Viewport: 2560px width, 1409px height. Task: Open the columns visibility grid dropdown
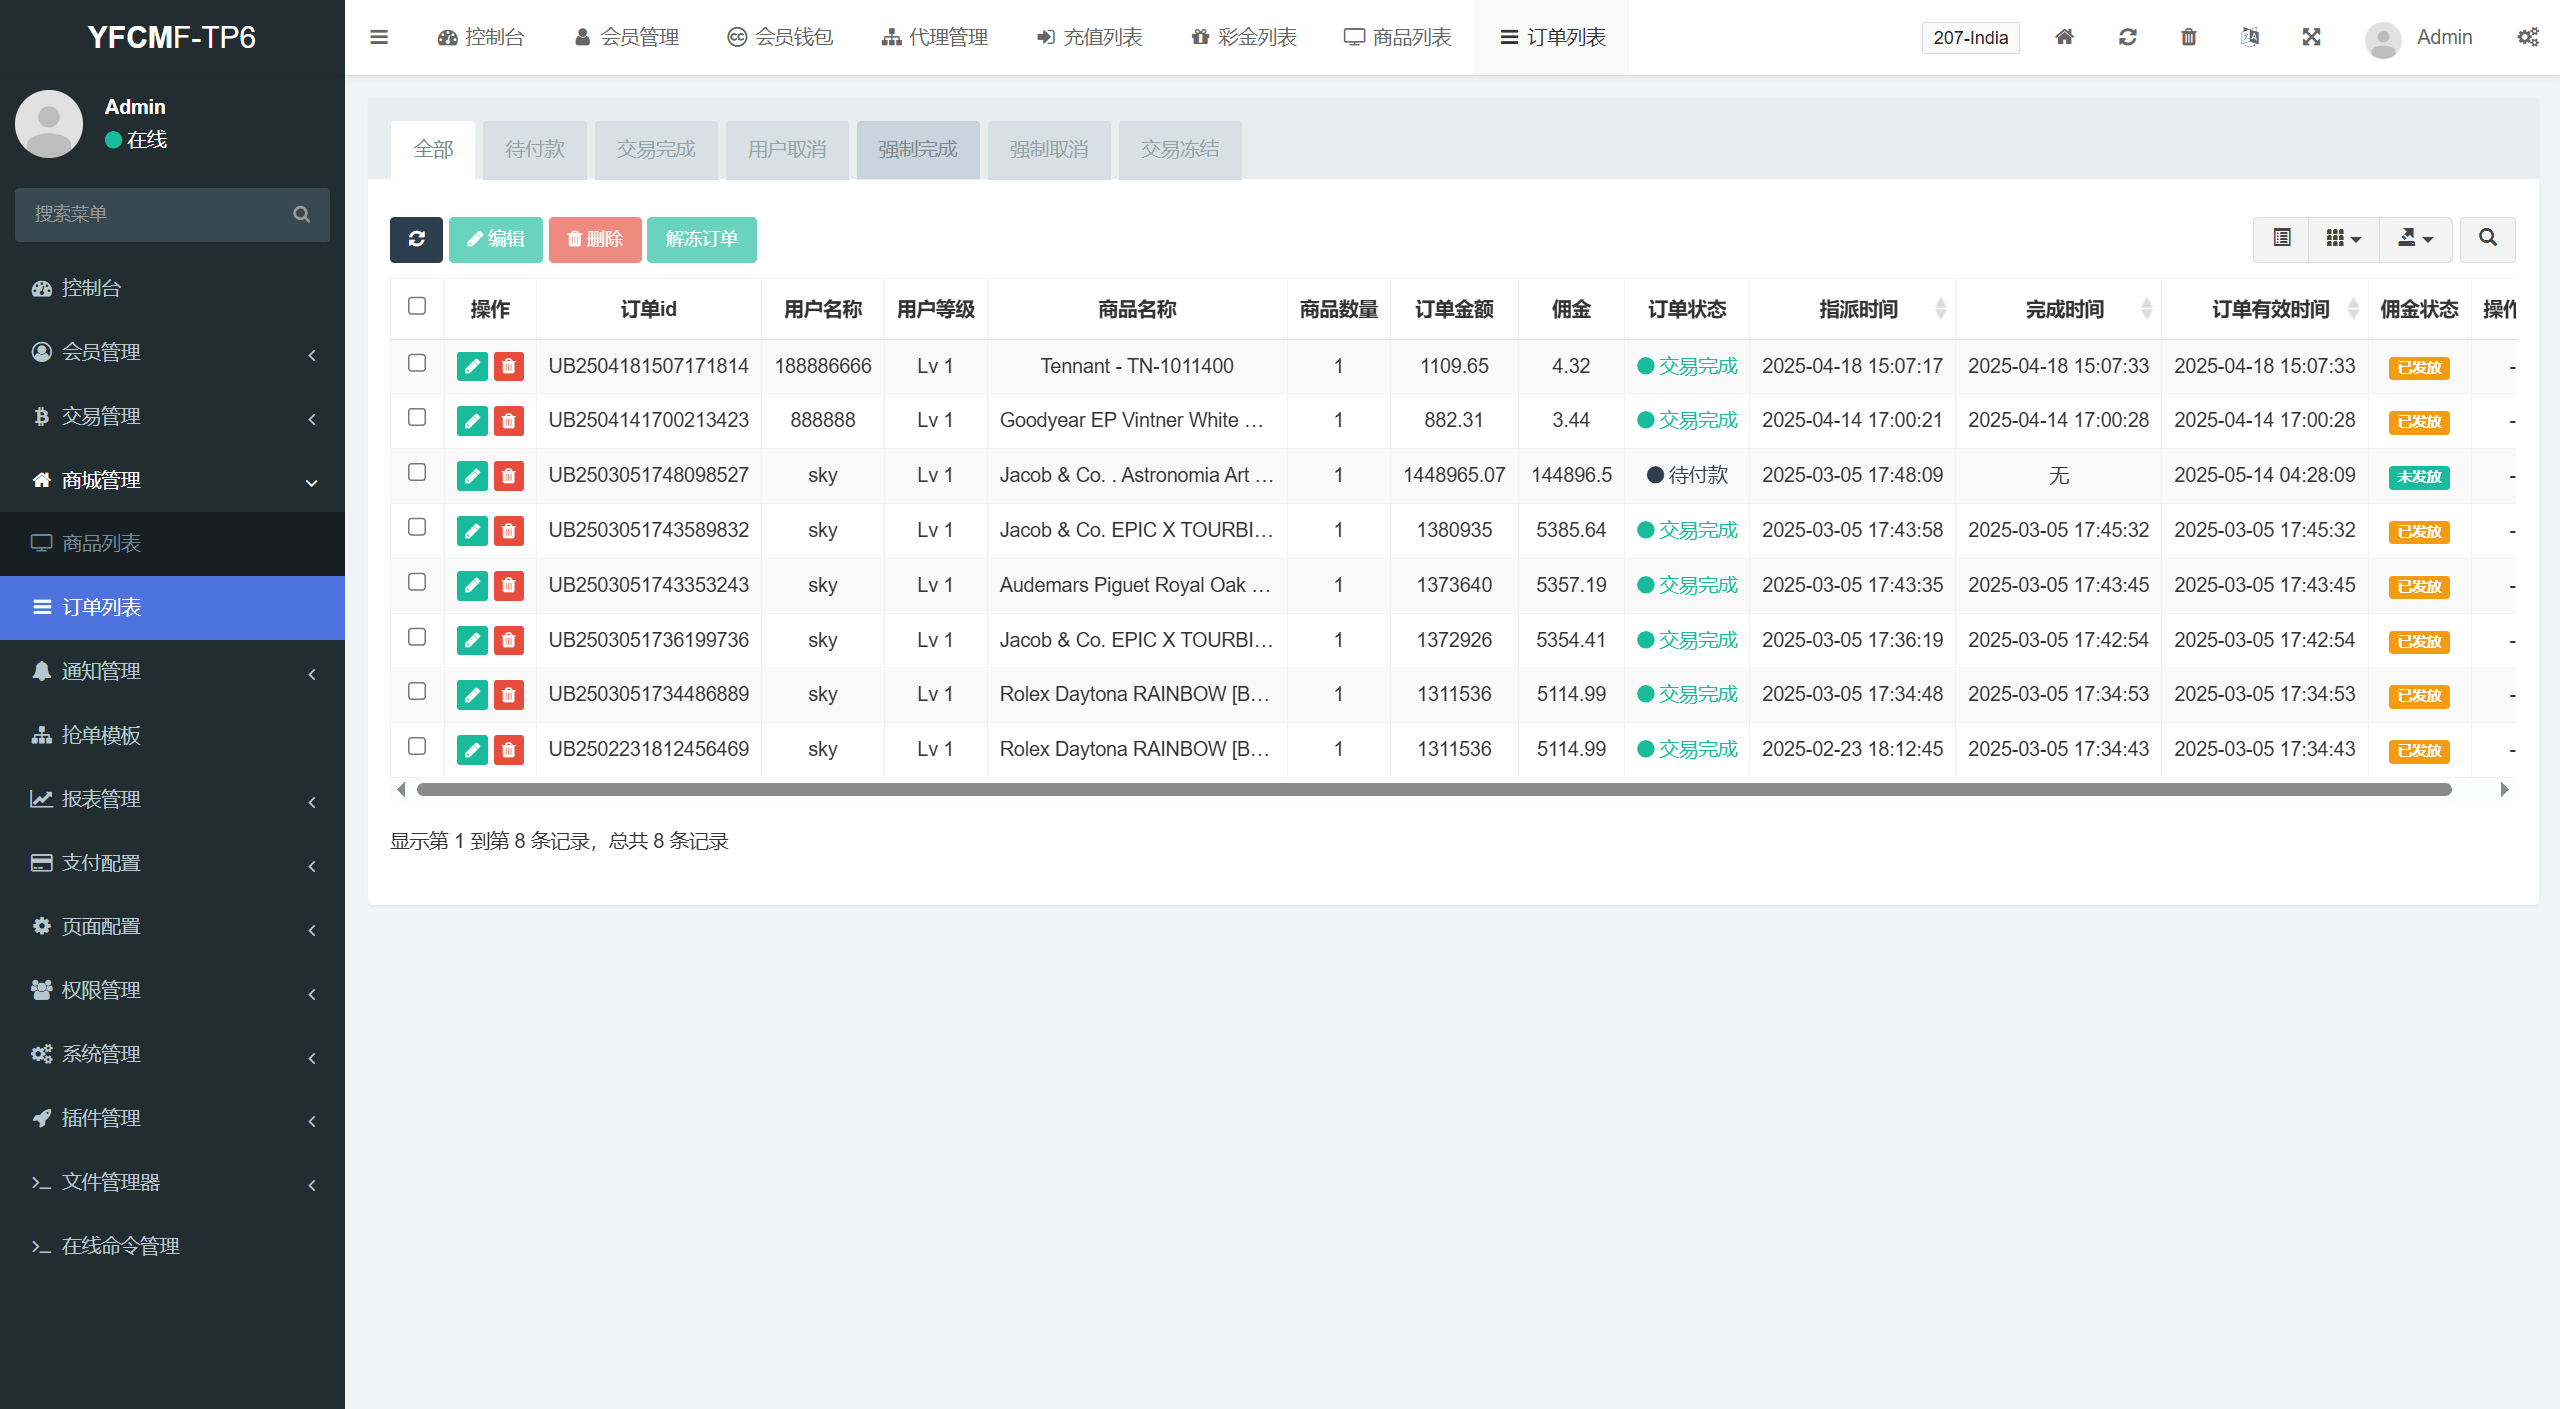point(2343,239)
